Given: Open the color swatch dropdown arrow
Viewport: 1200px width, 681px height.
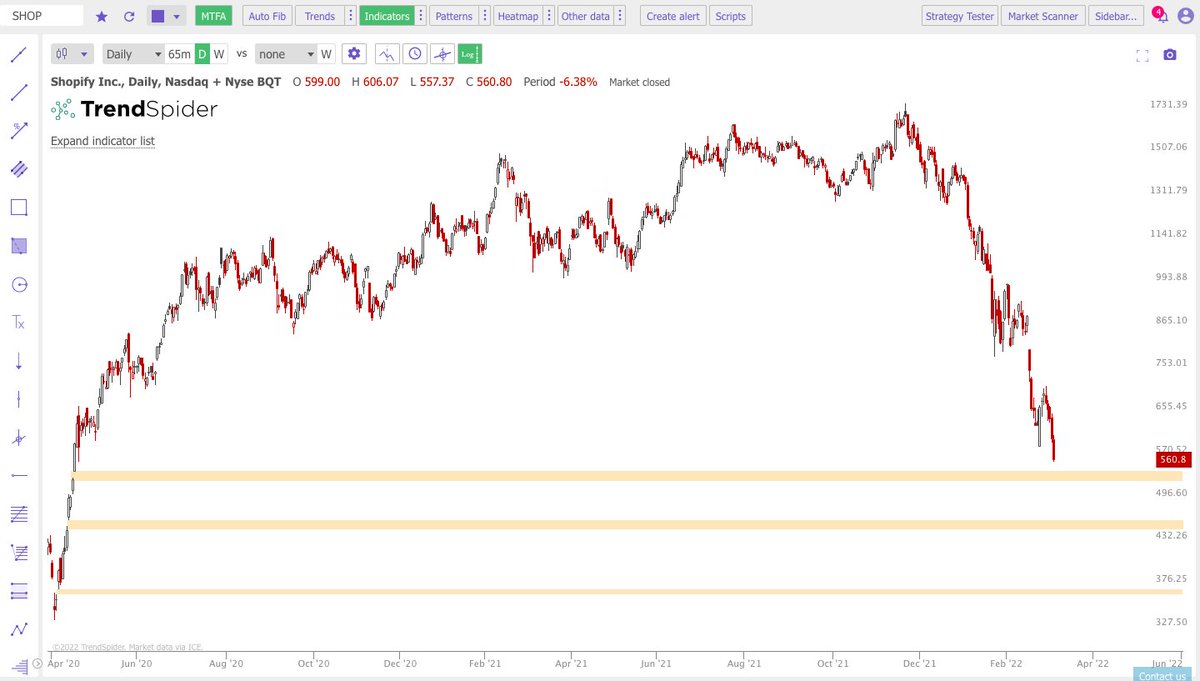Looking at the screenshot, I should pos(178,17).
